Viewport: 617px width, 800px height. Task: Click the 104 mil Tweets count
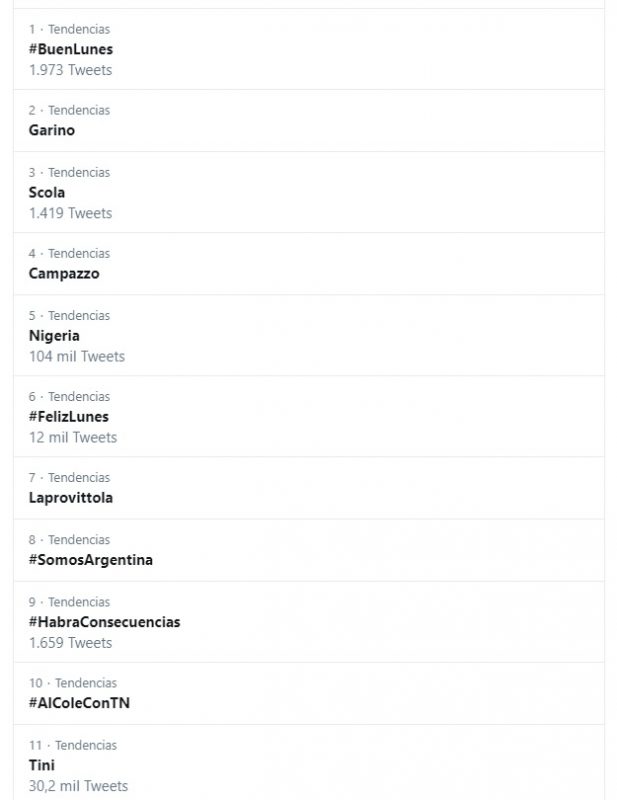77,356
